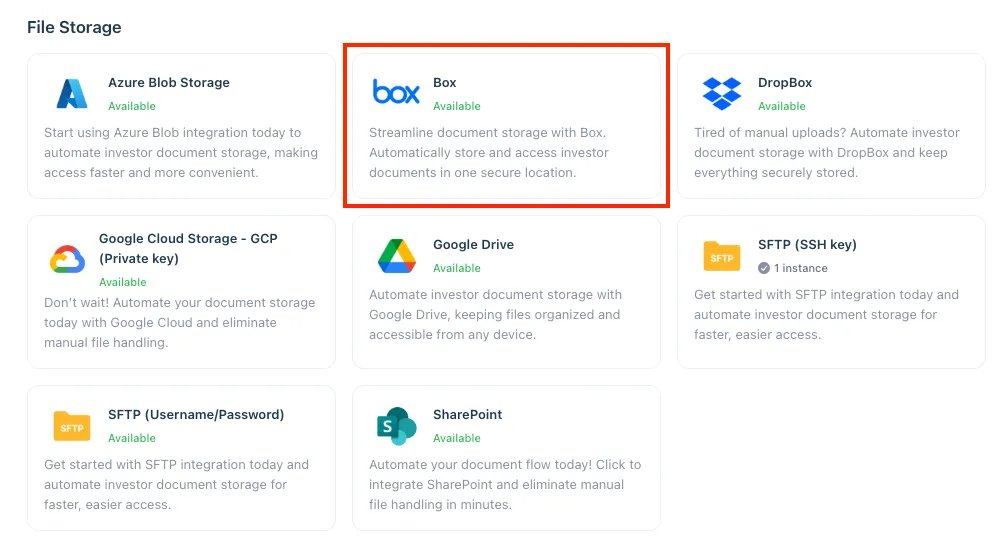The width and height of the screenshot is (1008, 549).
Task: Click SFTP (Username/Password) card description text
Action: 176,484
